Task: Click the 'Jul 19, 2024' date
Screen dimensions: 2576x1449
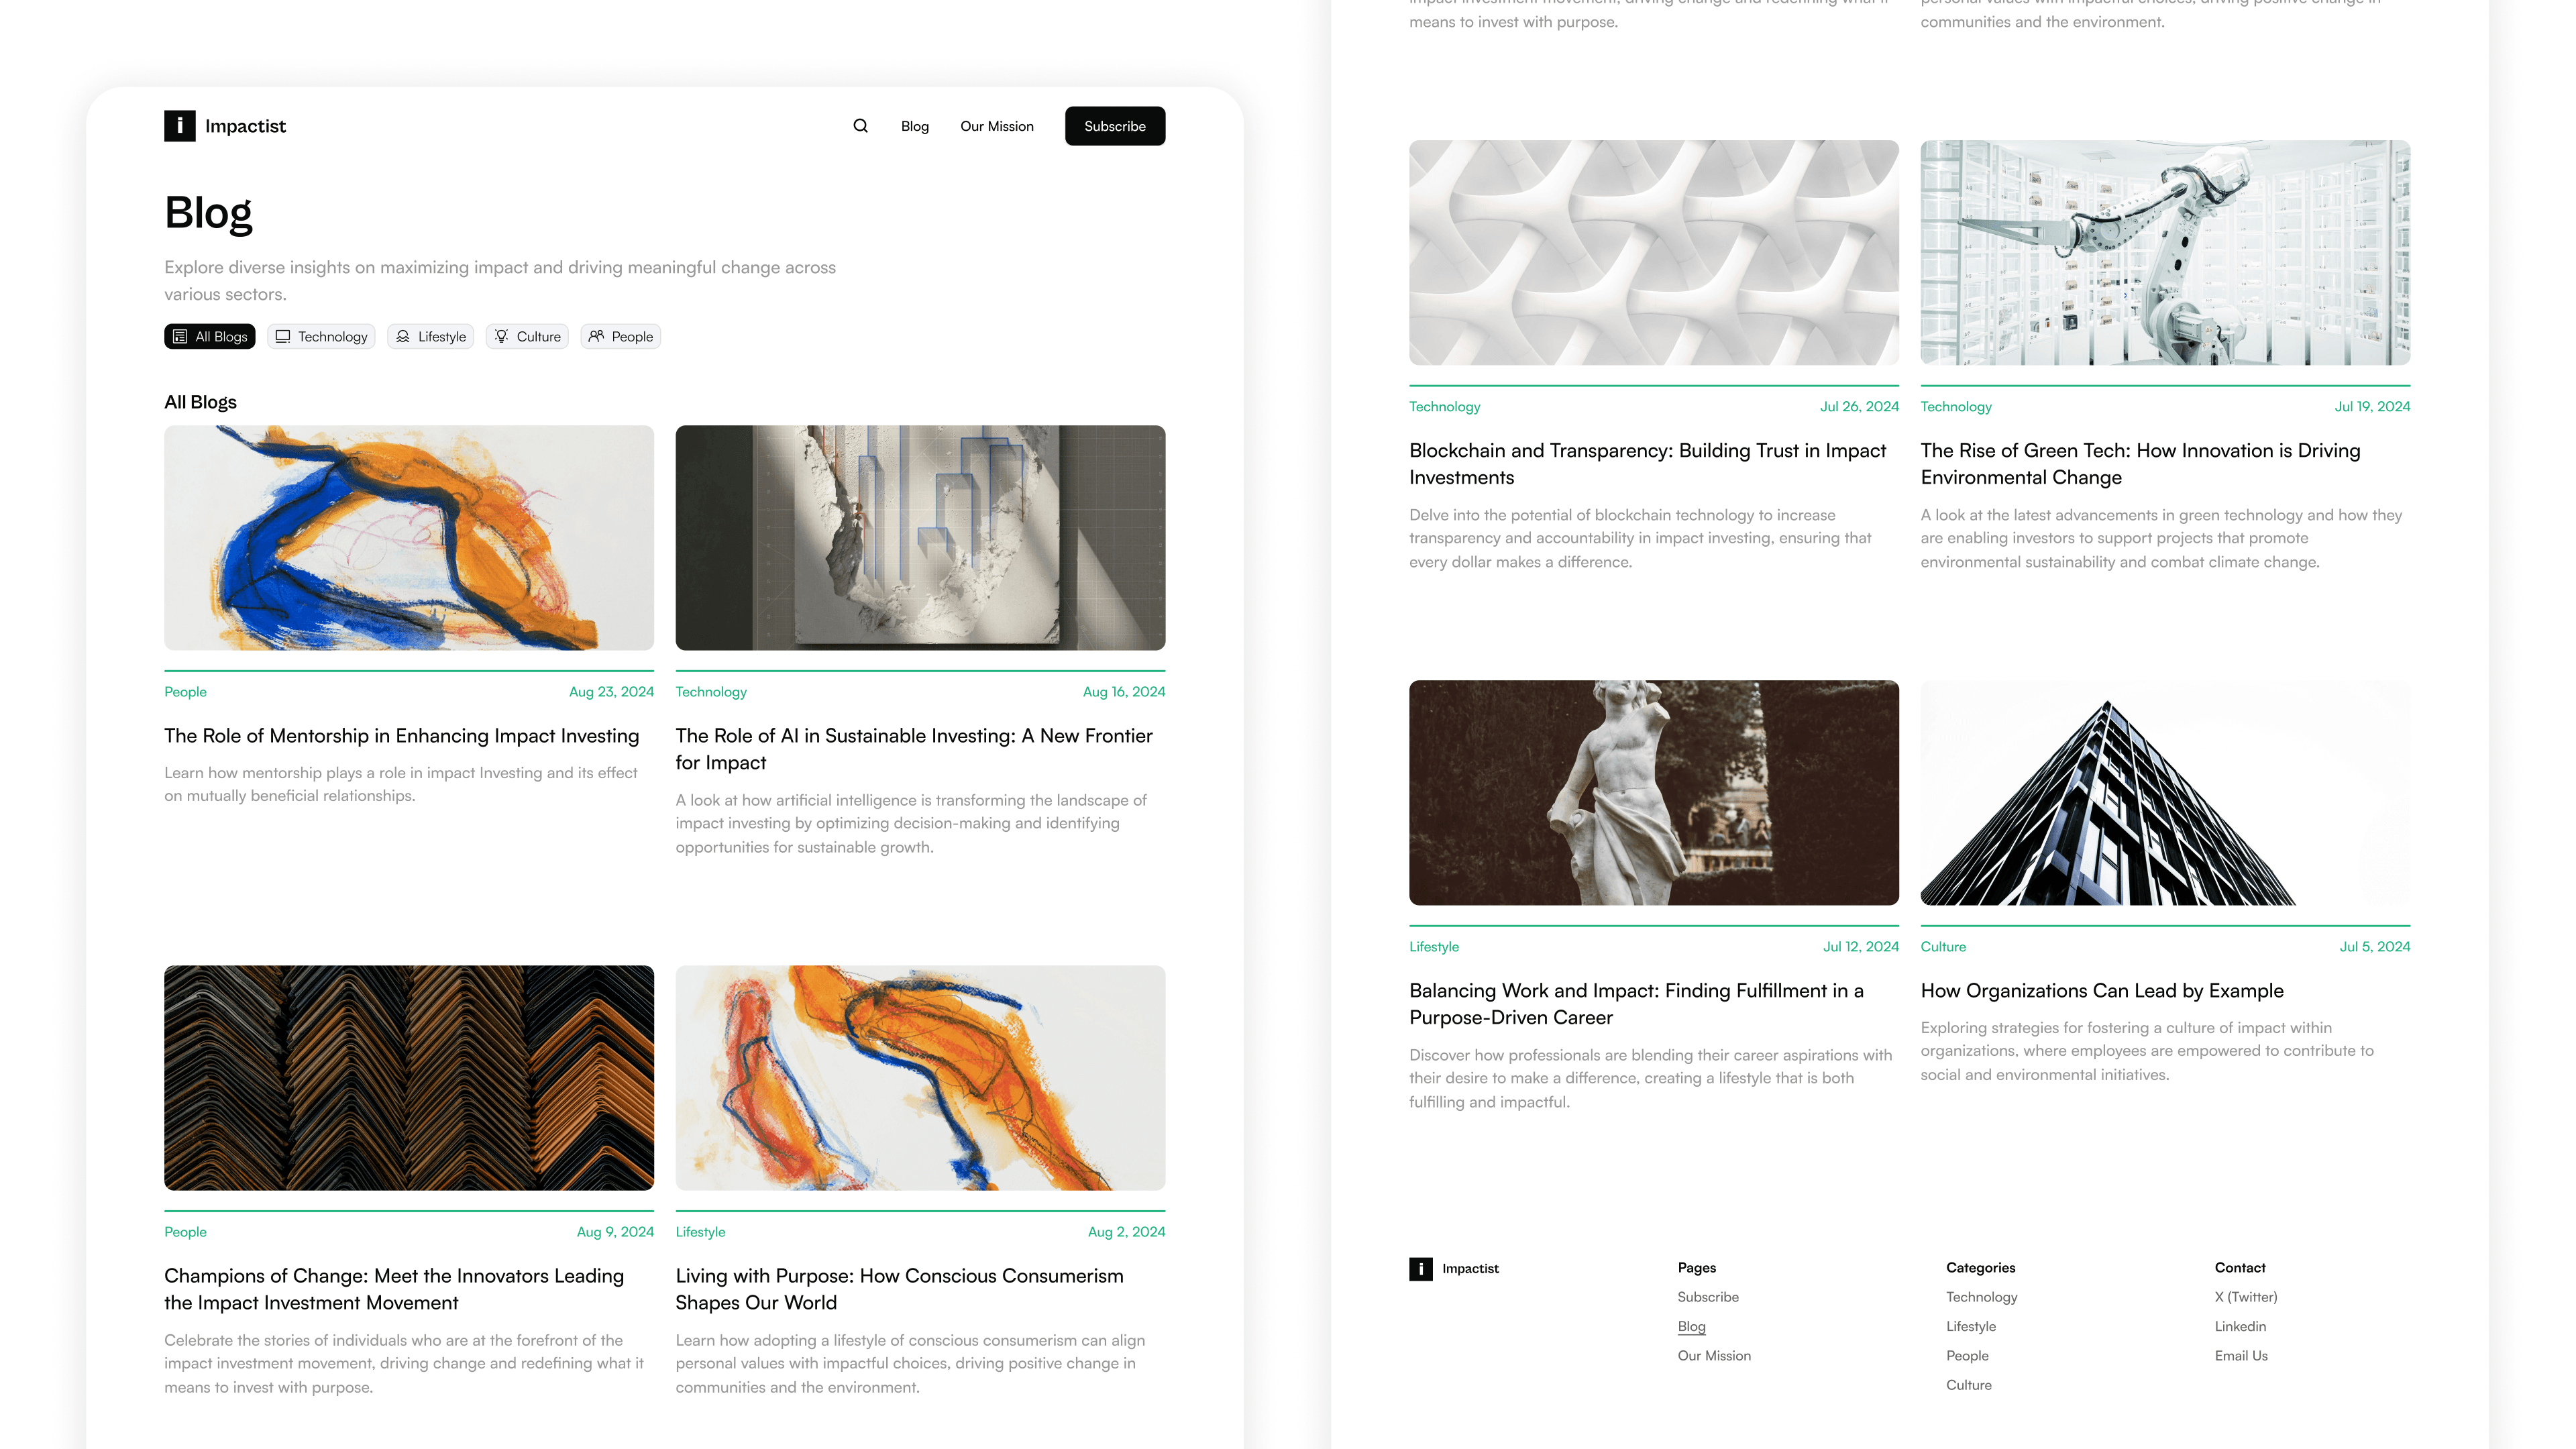Action: [x=2372, y=407]
